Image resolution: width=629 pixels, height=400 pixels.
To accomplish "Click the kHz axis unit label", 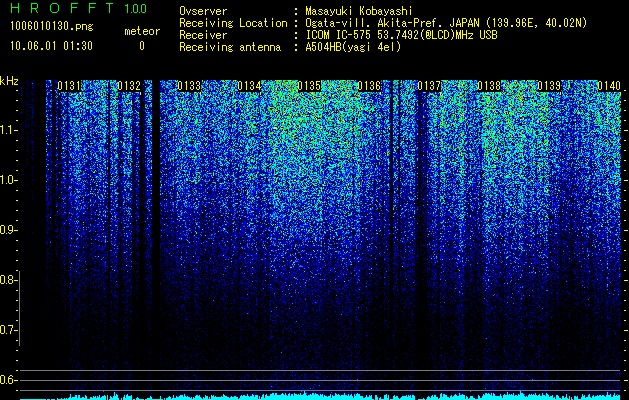I will tap(9, 81).
